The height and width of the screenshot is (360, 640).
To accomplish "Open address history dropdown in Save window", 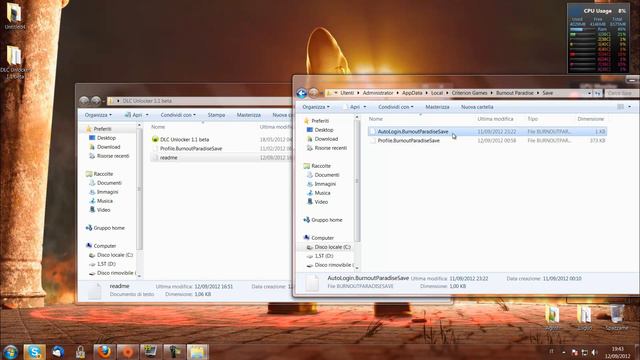I will point(589,93).
